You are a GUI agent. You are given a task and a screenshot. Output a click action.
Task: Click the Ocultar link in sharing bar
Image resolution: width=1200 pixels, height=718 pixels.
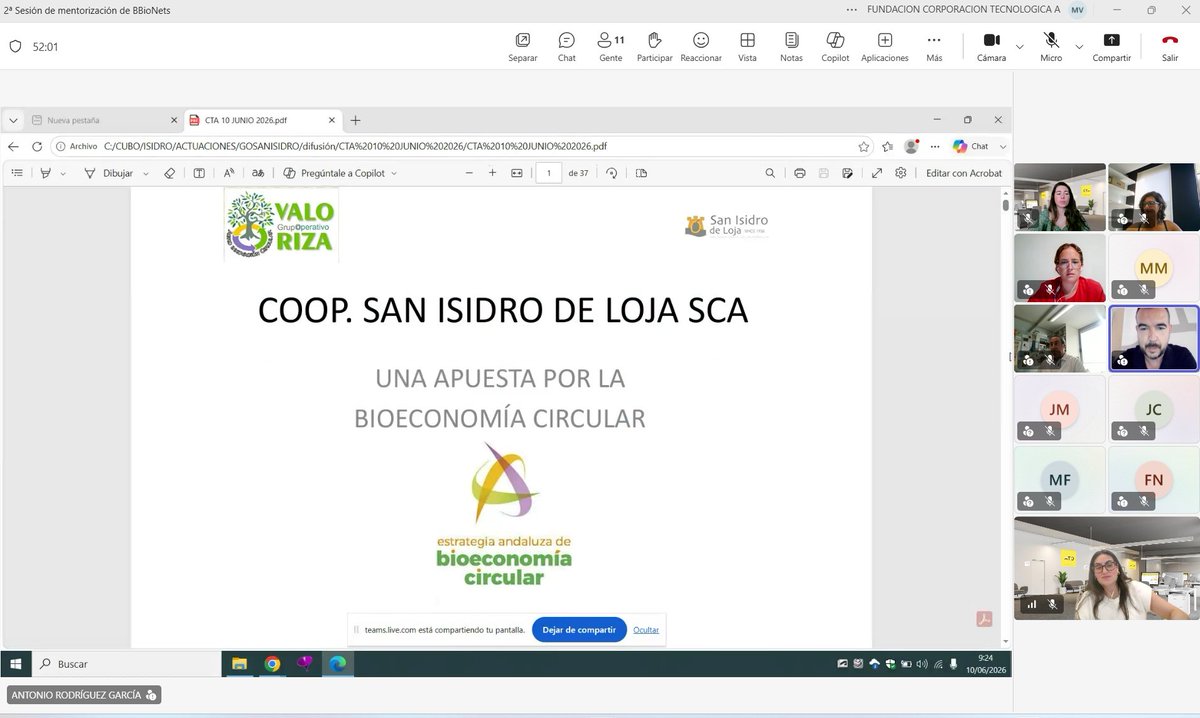[x=646, y=630]
